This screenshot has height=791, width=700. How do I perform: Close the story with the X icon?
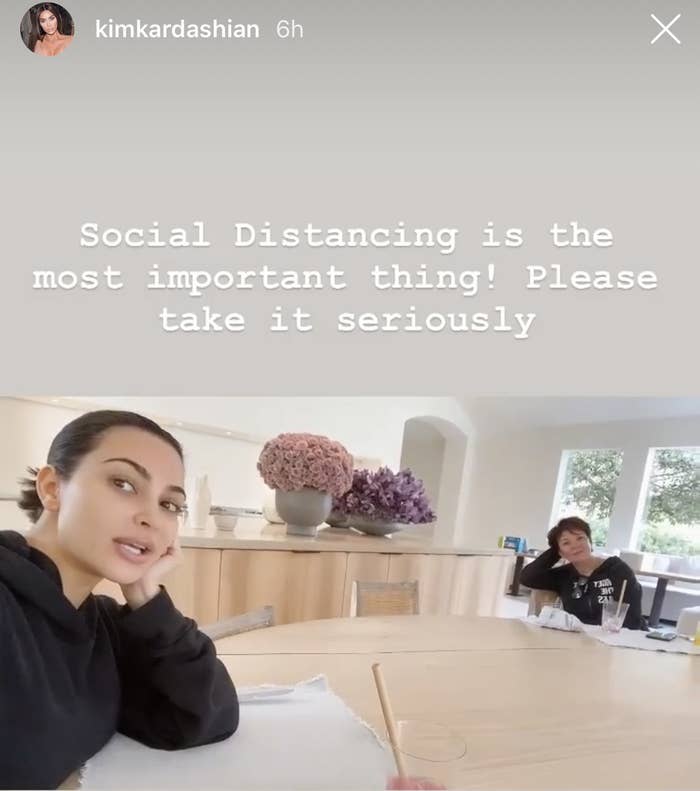click(665, 29)
